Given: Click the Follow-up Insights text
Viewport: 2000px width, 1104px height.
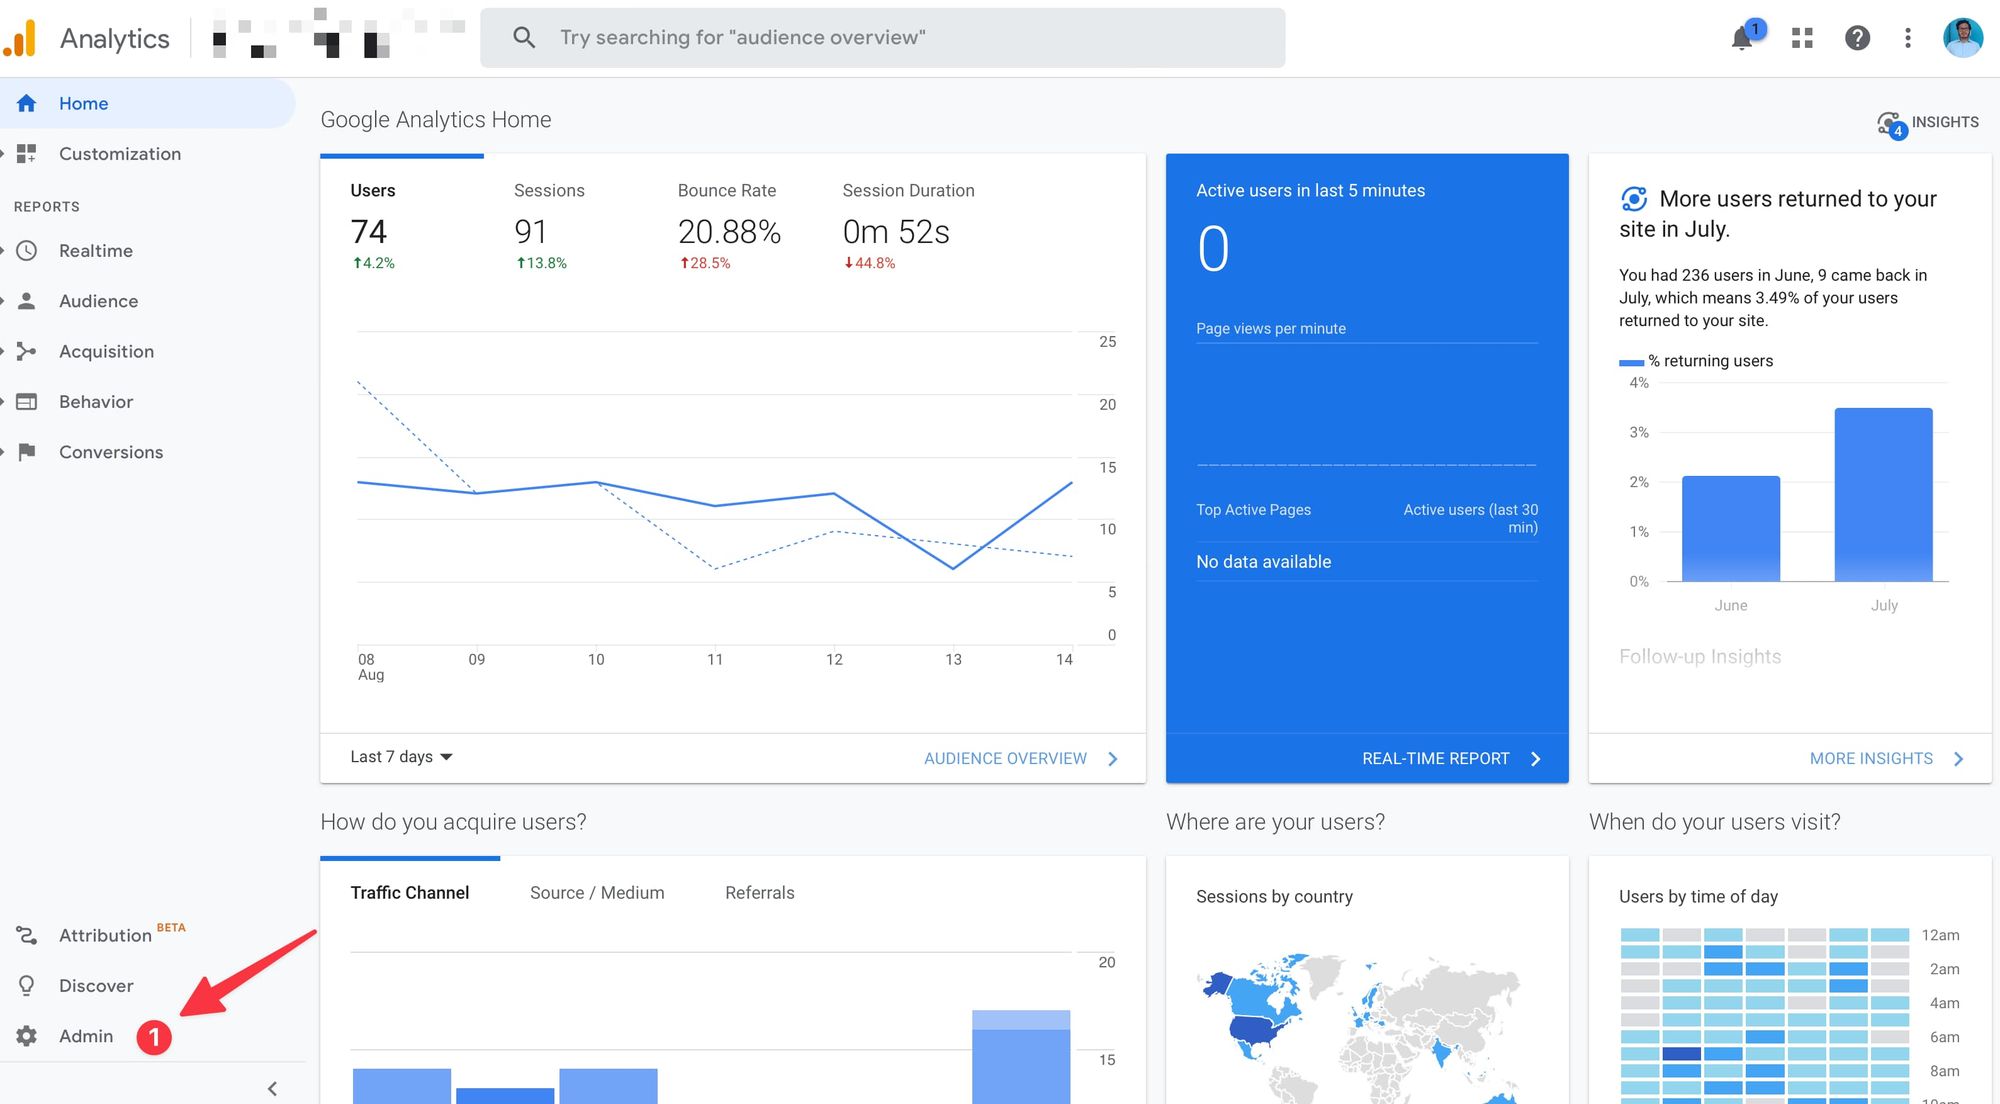Looking at the screenshot, I should coord(1700,656).
